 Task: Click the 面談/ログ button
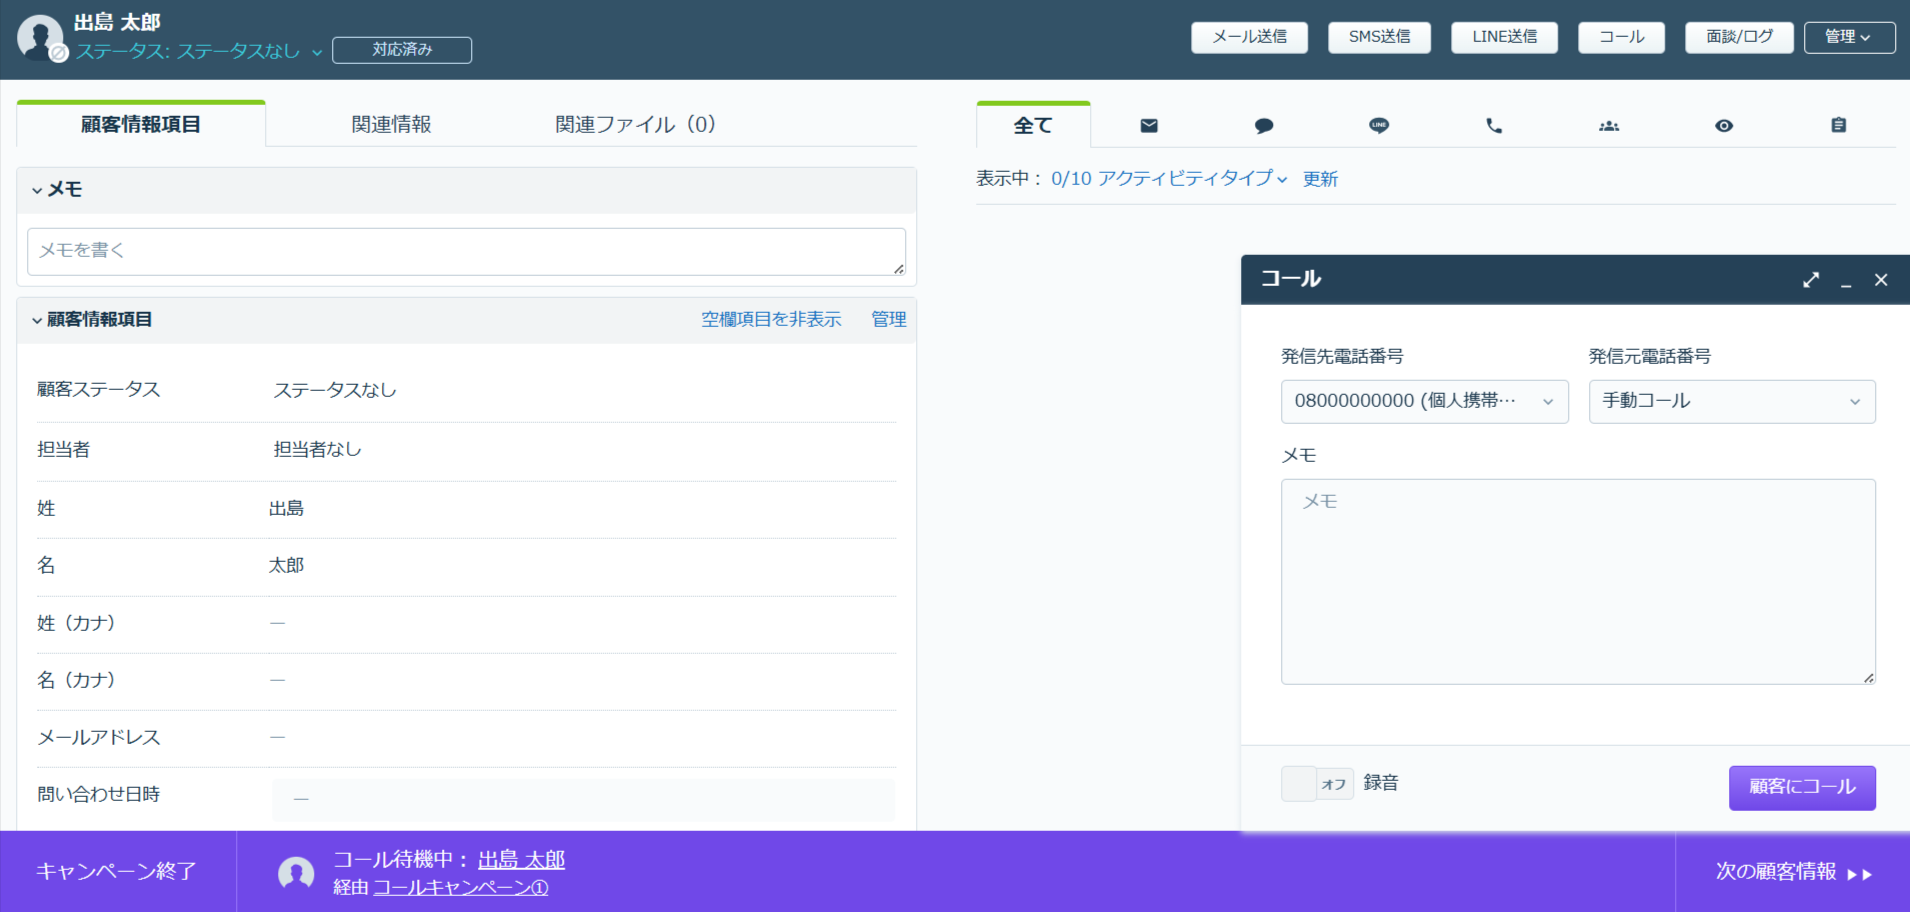tap(1739, 37)
